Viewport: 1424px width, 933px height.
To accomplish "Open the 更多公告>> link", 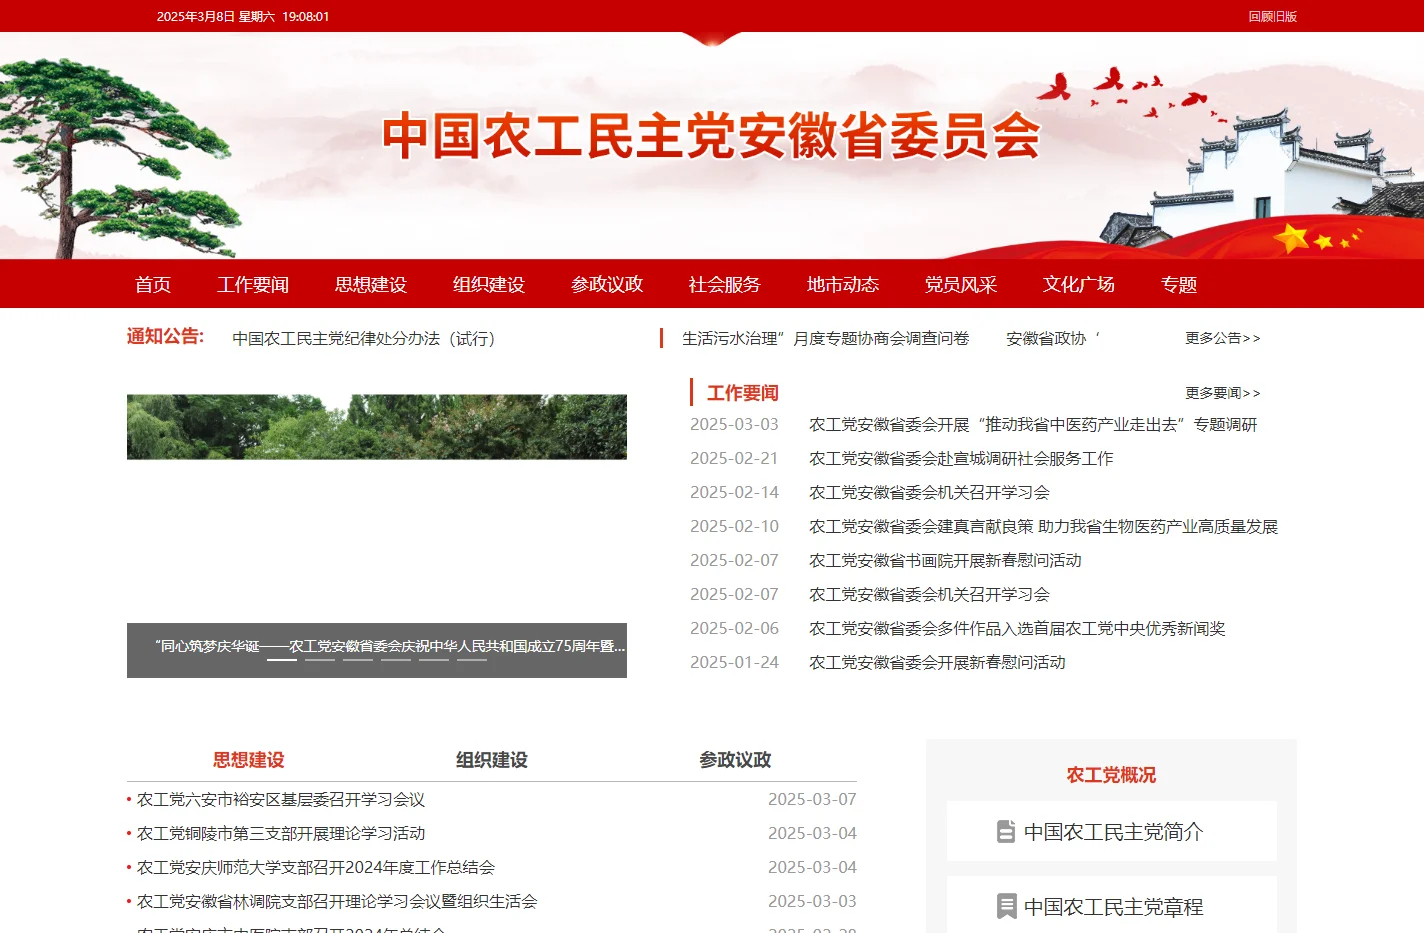I will (1223, 338).
